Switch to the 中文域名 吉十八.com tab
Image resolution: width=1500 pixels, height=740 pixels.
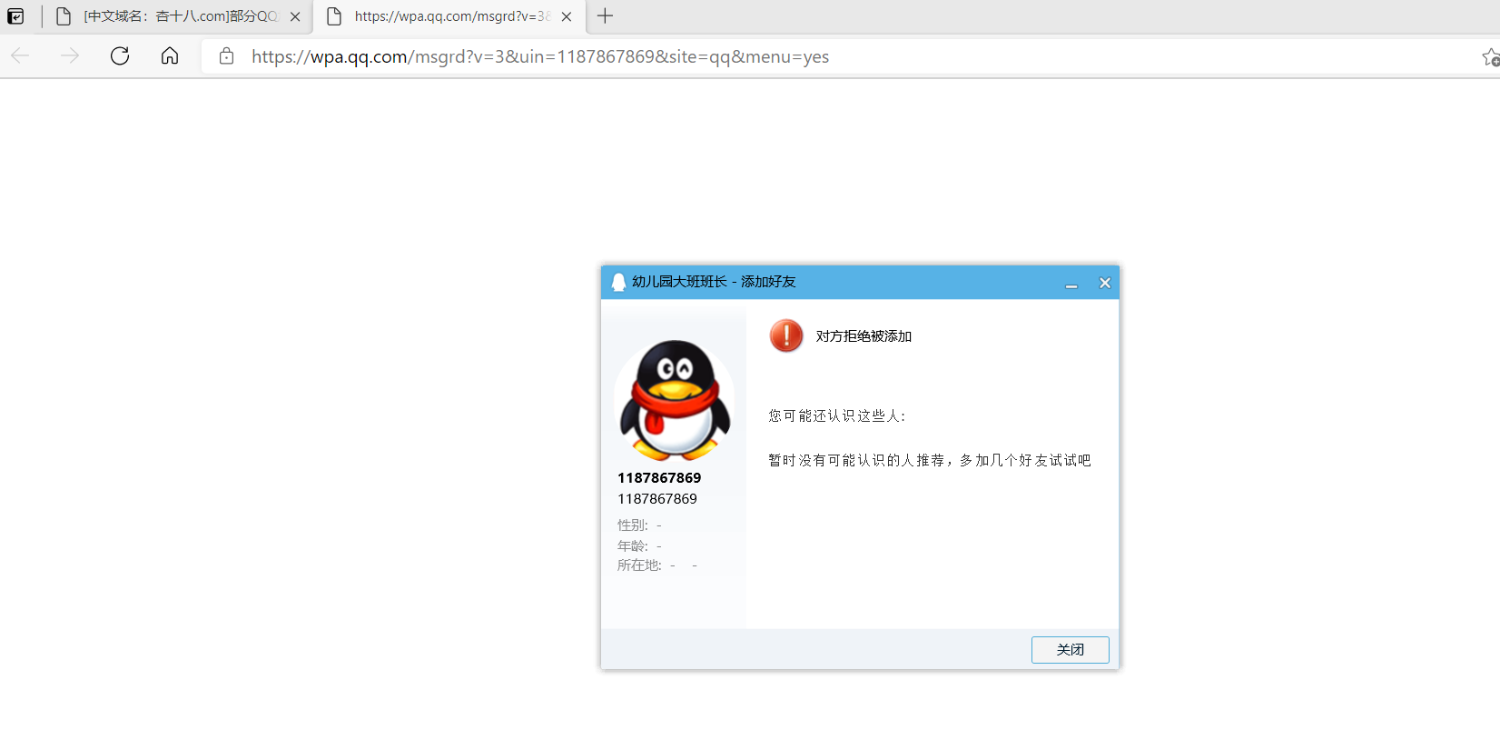pos(180,16)
